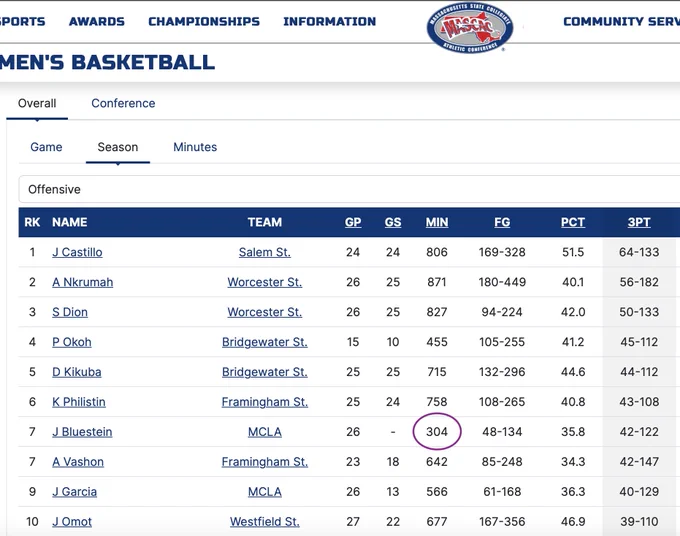680x536 pixels.
Task: Select the Minutes stats tab
Action: pyautogui.click(x=195, y=147)
